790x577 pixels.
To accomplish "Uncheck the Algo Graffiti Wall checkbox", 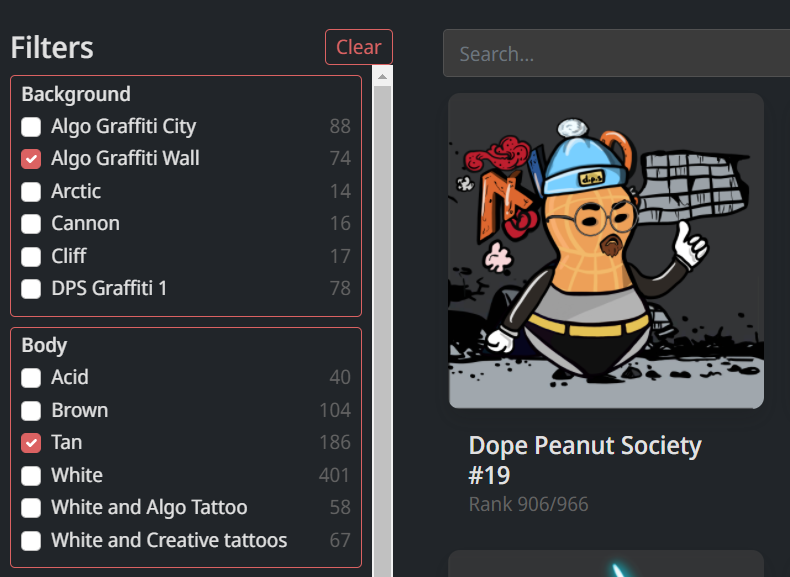I will [x=31, y=159].
